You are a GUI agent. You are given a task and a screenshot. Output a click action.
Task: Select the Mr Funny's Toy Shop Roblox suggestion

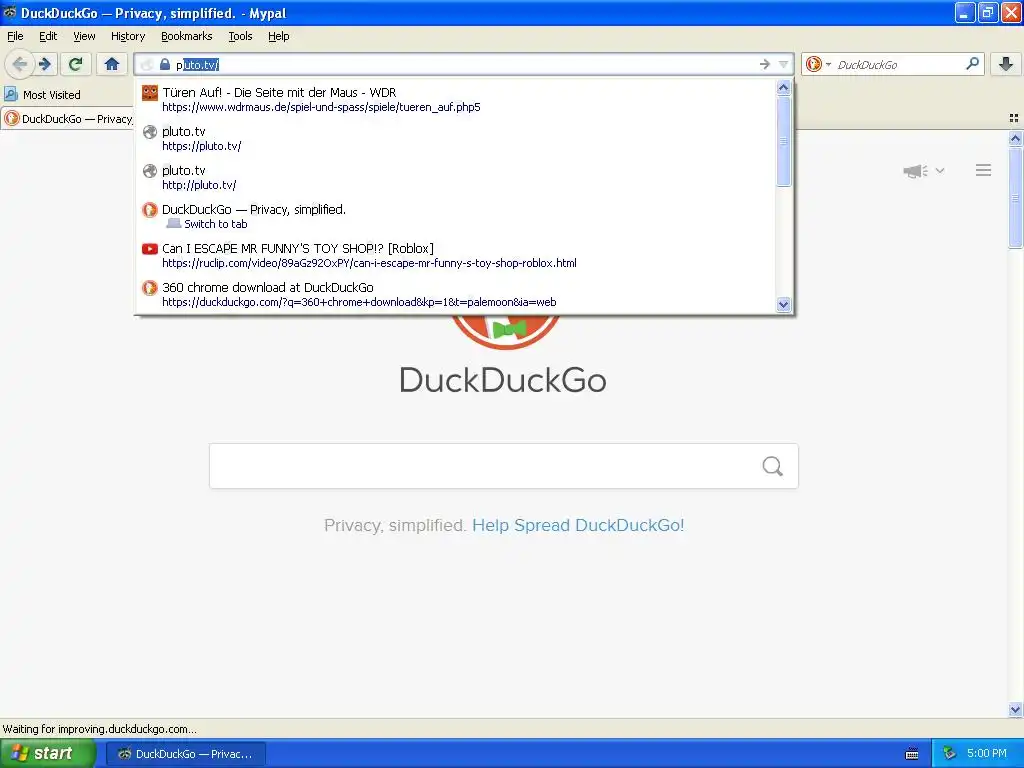[x=456, y=255]
